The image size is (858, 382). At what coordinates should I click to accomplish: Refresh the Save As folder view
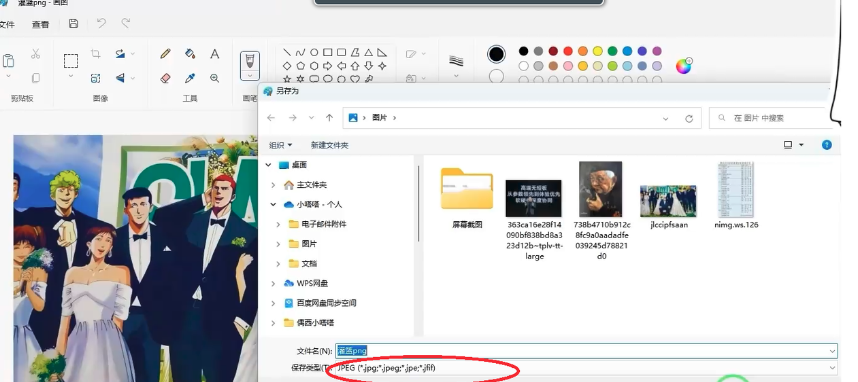click(x=689, y=118)
